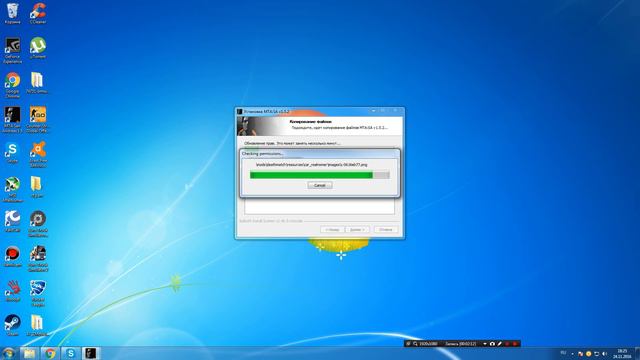Open the folder icon next to Chrome shortcut
The height and width of the screenshot is (360, 640).
(37, 83)
